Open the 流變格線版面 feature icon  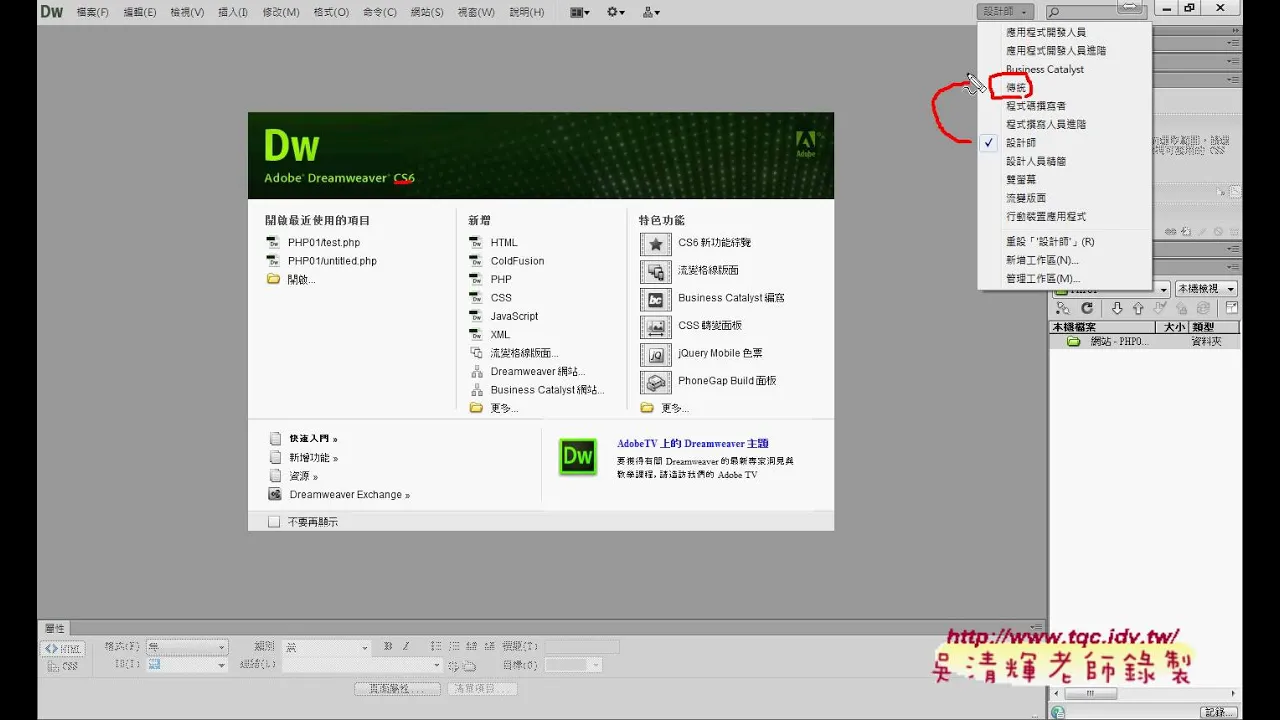(x=656, y=271)
